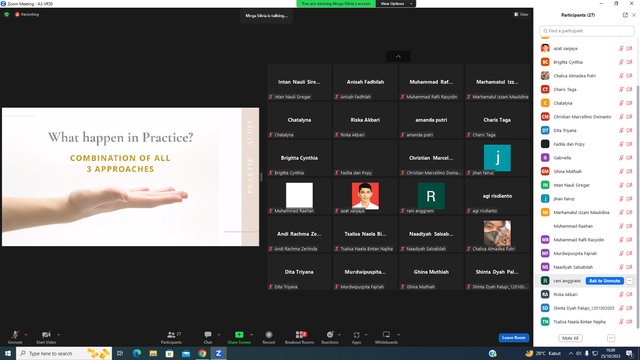Expand options arrow next to Share Screen
640x360 pixels.
pos(251,335)
